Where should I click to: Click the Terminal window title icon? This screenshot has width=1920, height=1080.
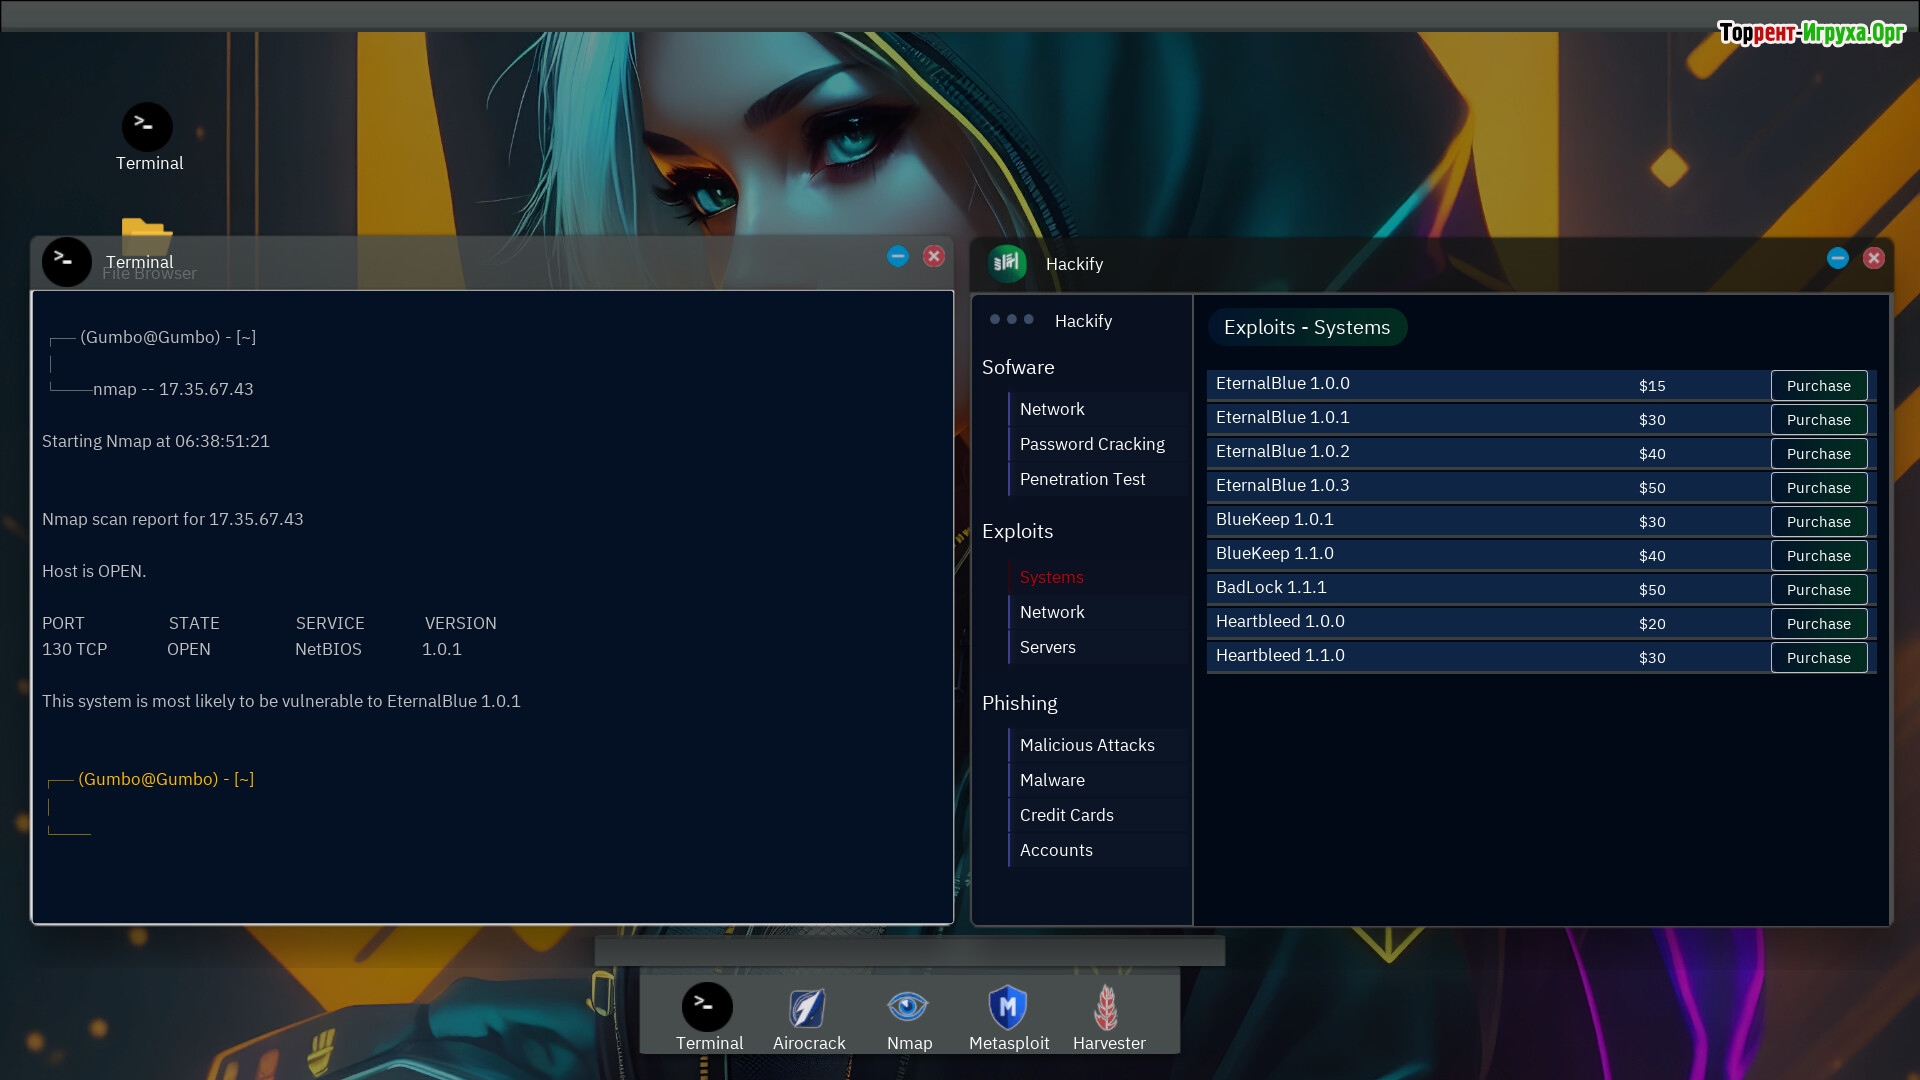67,261
